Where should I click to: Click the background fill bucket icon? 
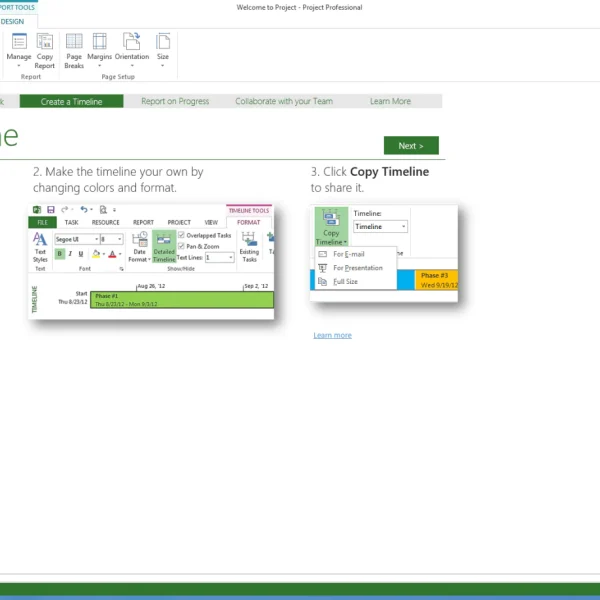pyautogui.click(x=96, y=254)
